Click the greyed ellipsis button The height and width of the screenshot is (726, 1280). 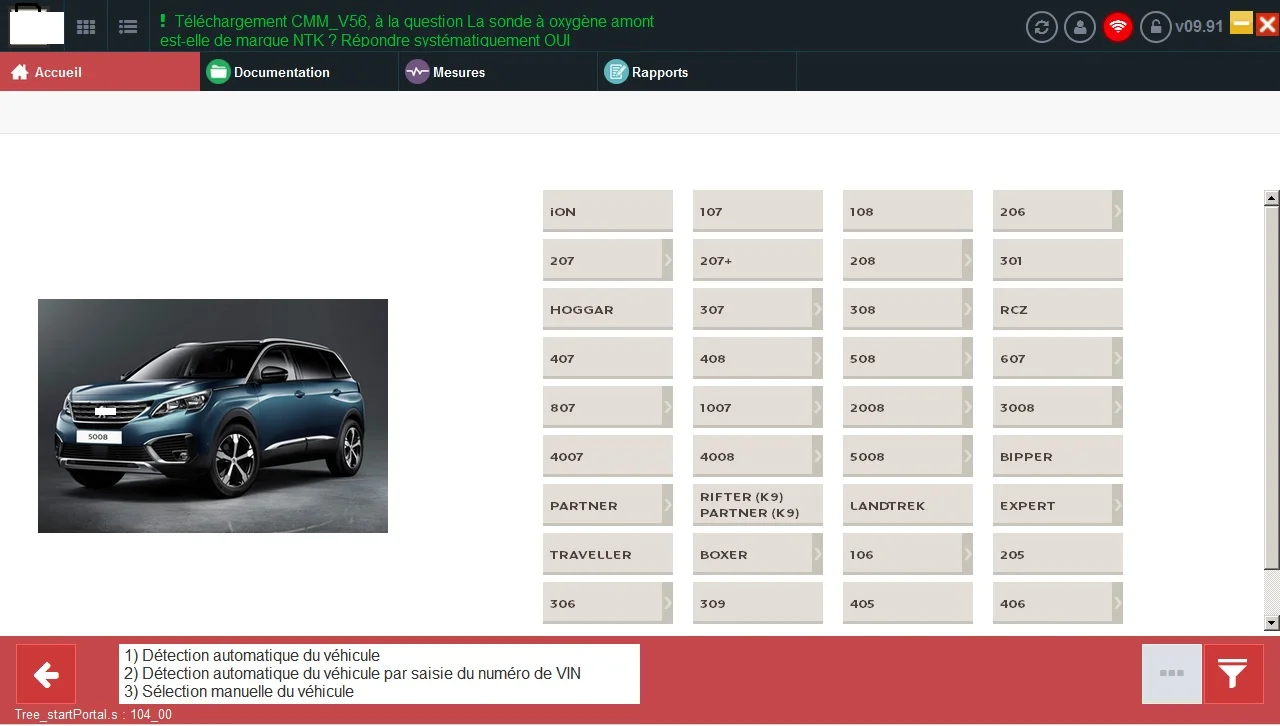1172,674
